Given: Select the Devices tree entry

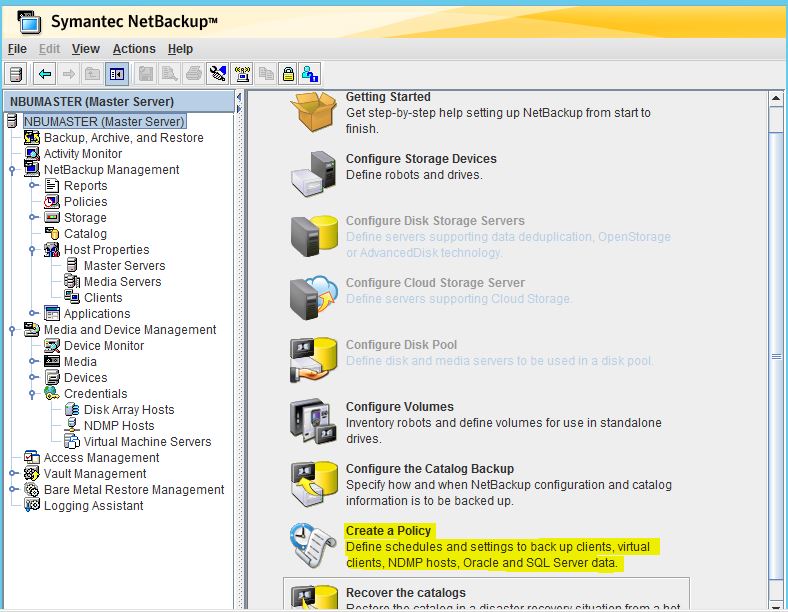Looking at the screenshot, I should click(85, 377).
